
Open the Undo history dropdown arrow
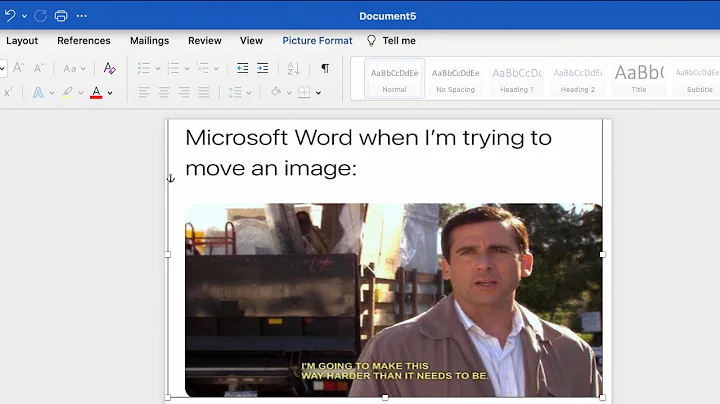pyautogui.click(x=24, y=16)
